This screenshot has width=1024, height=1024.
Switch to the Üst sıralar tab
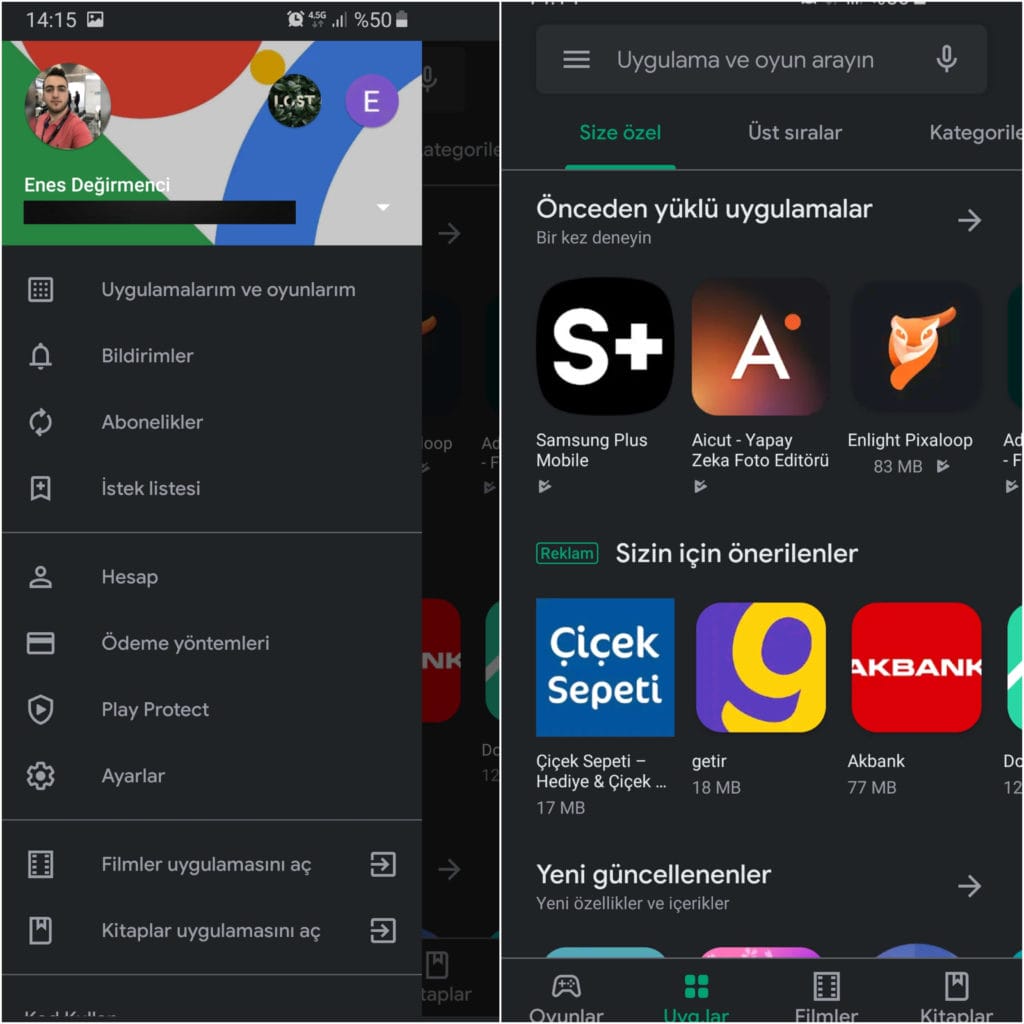coord(794,133)
